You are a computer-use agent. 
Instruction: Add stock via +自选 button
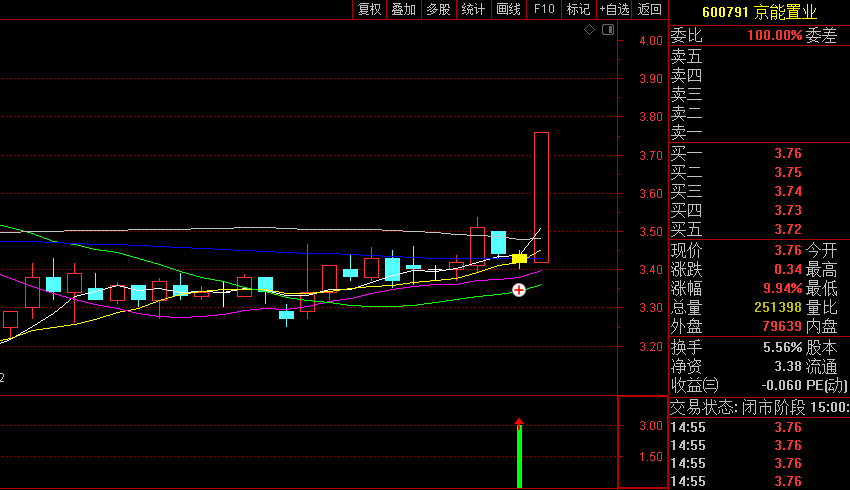click(614, 9)
